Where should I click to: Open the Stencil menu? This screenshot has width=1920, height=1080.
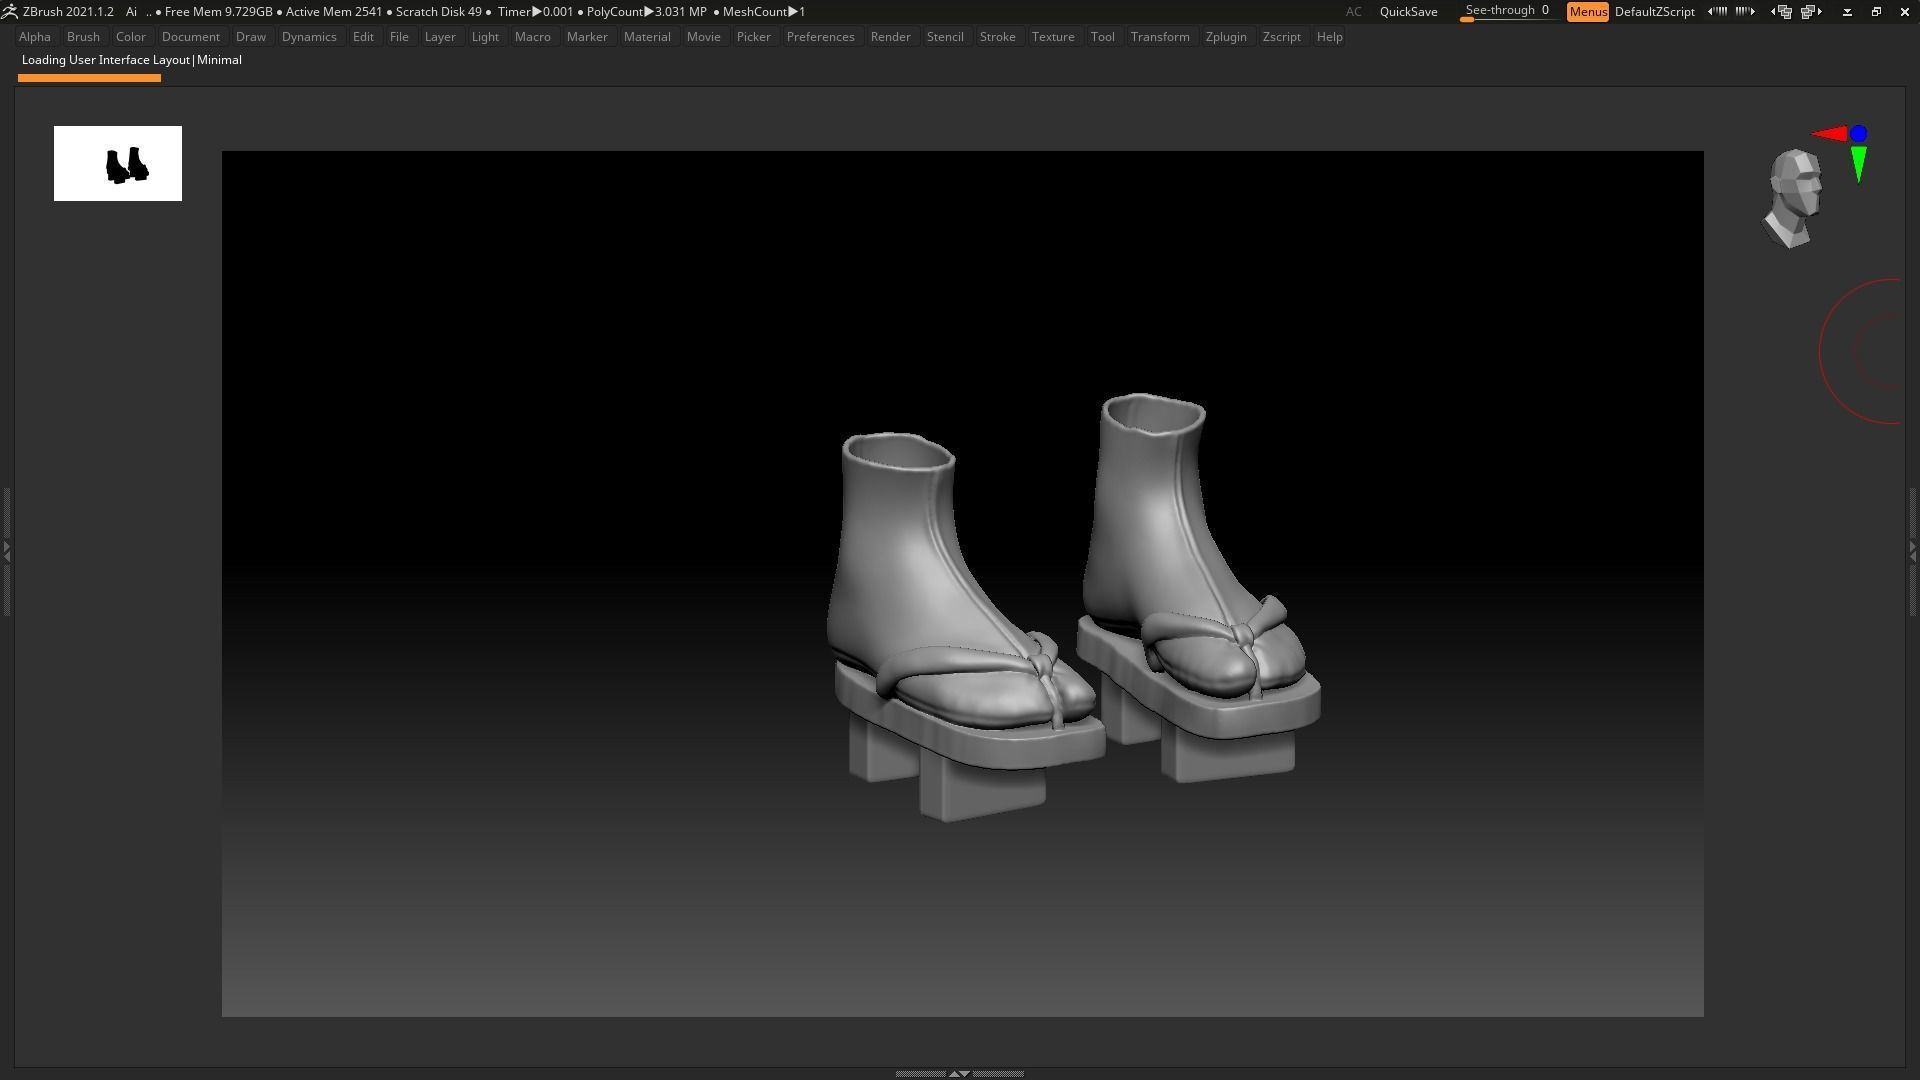pyautogui.click(x=945, y=37)
